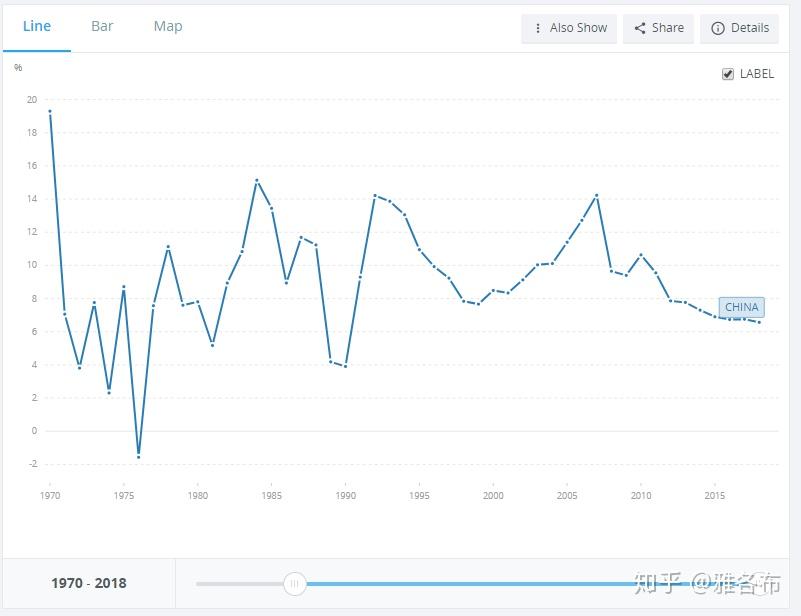Image resolution: width=801 pixels, height=616 pixels.
Task: Click the 1976 negative growth data point
Action: click(138, 457)
